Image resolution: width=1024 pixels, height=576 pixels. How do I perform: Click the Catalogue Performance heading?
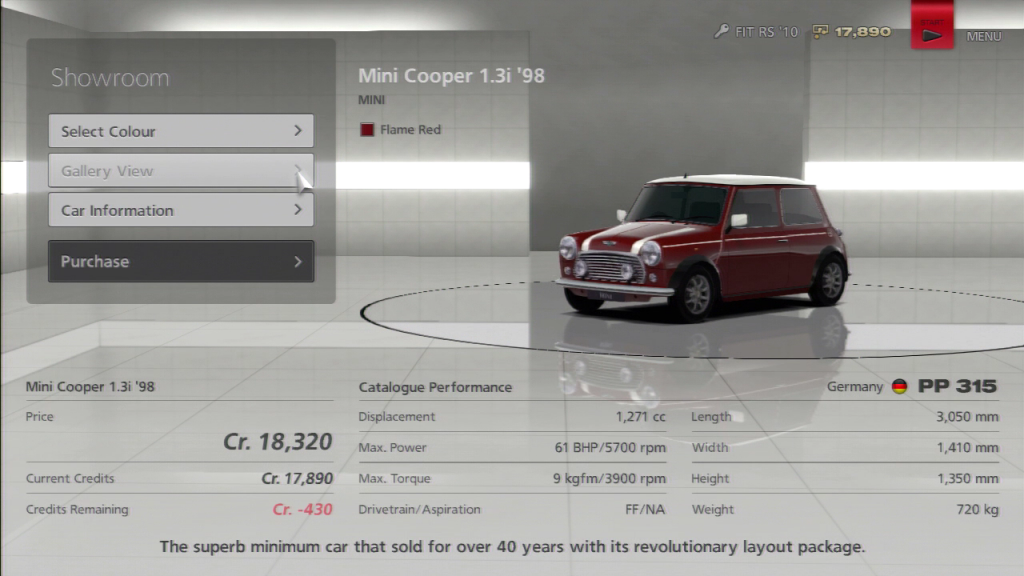[435, 387]
